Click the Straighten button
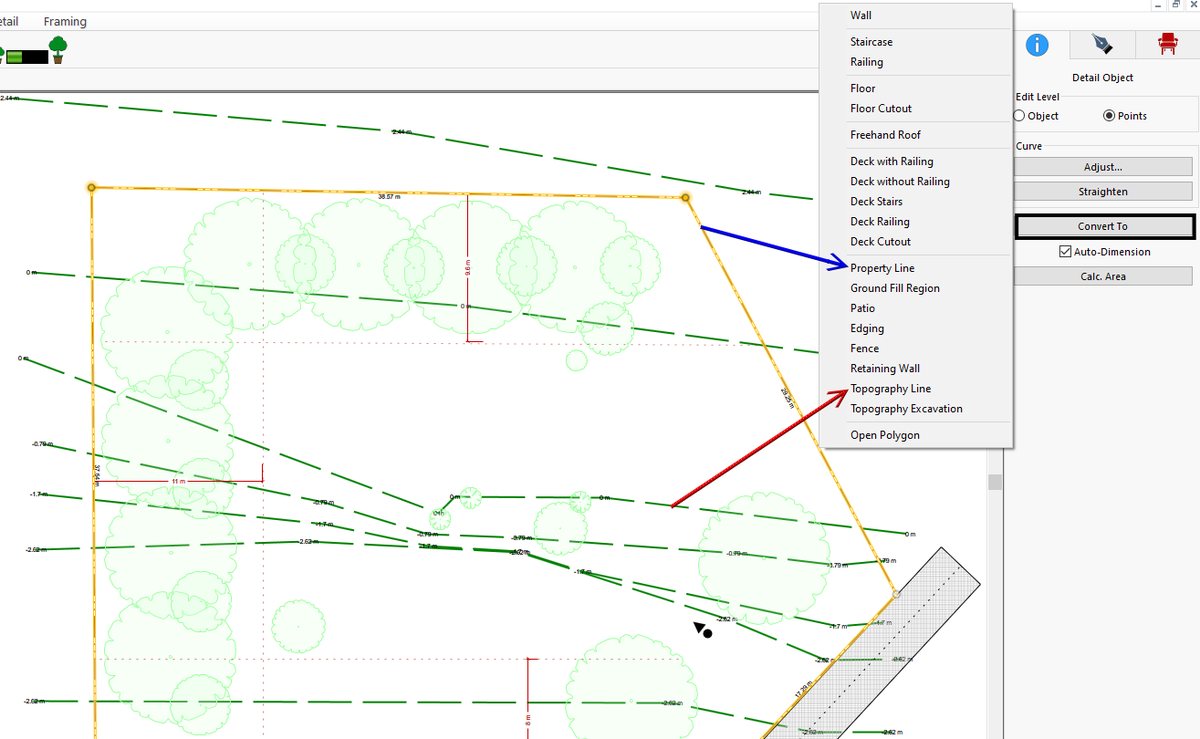This screenshot has width=1200, height=739. [1103, 191]
